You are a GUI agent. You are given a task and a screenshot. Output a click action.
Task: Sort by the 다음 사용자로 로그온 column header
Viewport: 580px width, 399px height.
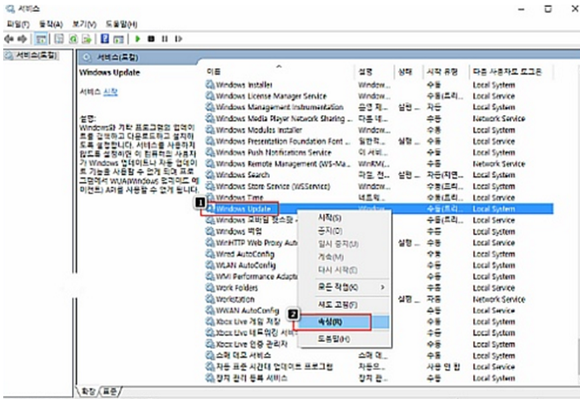(x=511, y=72)
